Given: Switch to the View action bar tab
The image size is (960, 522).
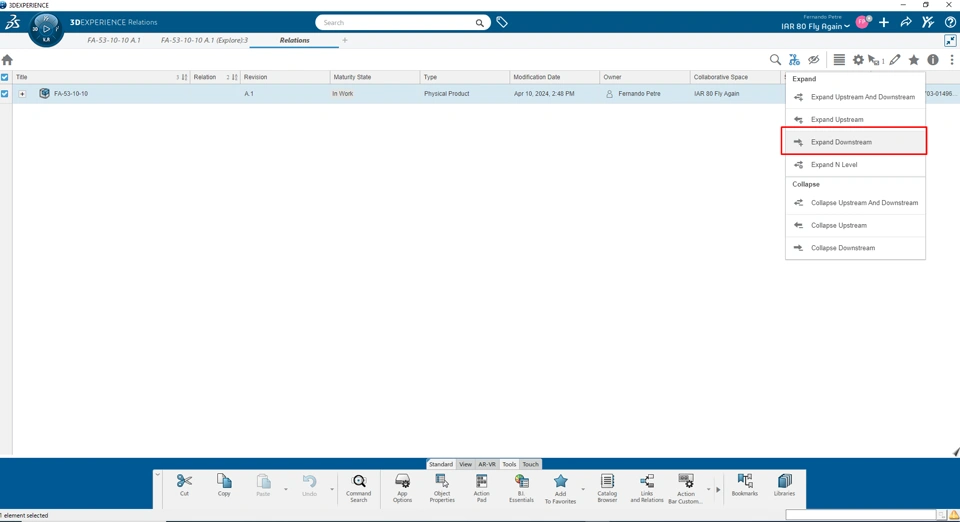Looking at the screenshot, I should [x=465, y=464].
